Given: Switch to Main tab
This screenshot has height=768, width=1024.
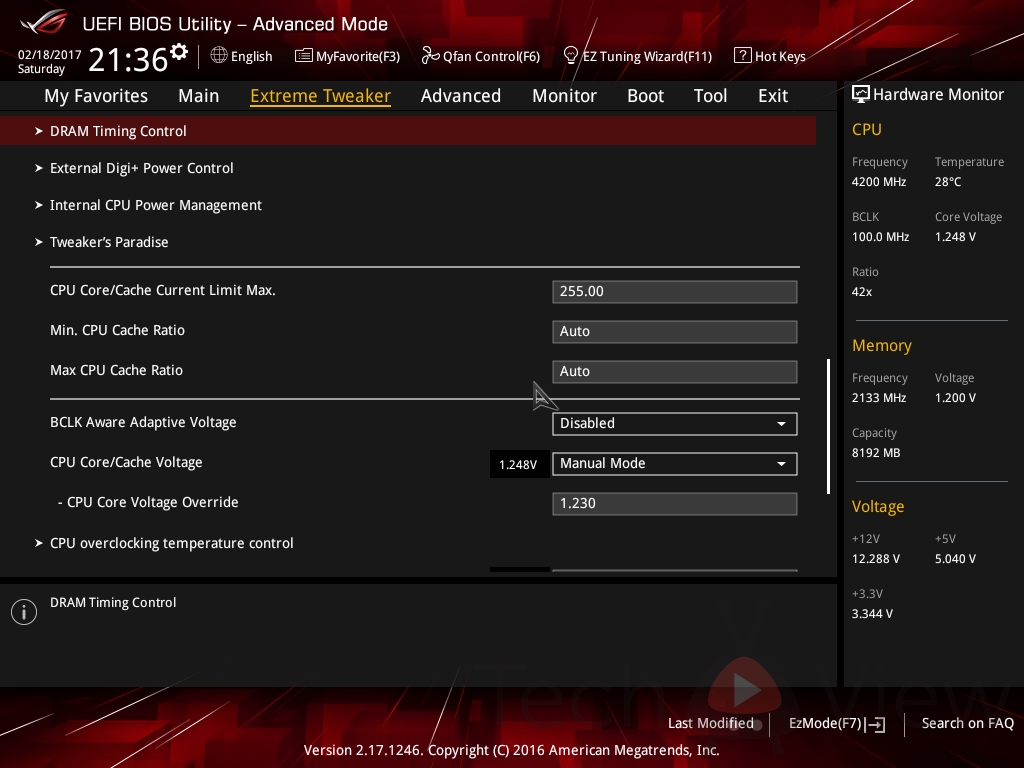Looking at the screenshot, I should pos(199,96).
